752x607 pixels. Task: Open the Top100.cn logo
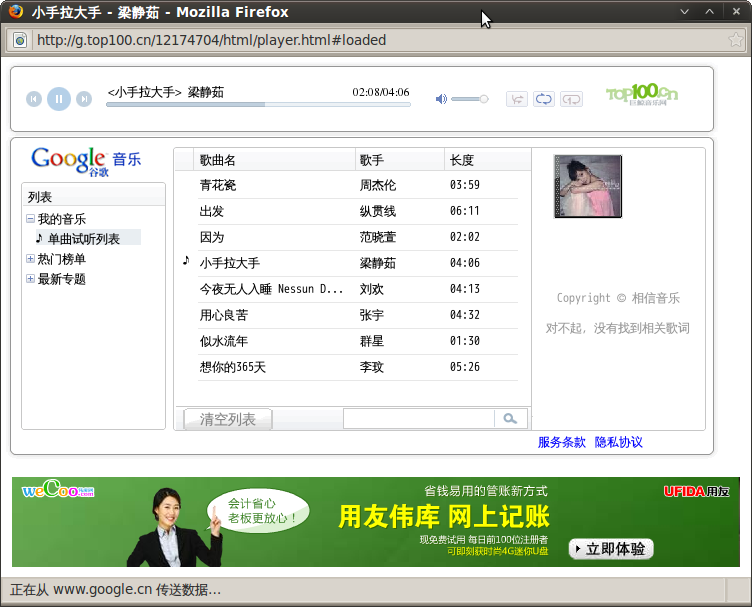(642, 94)
